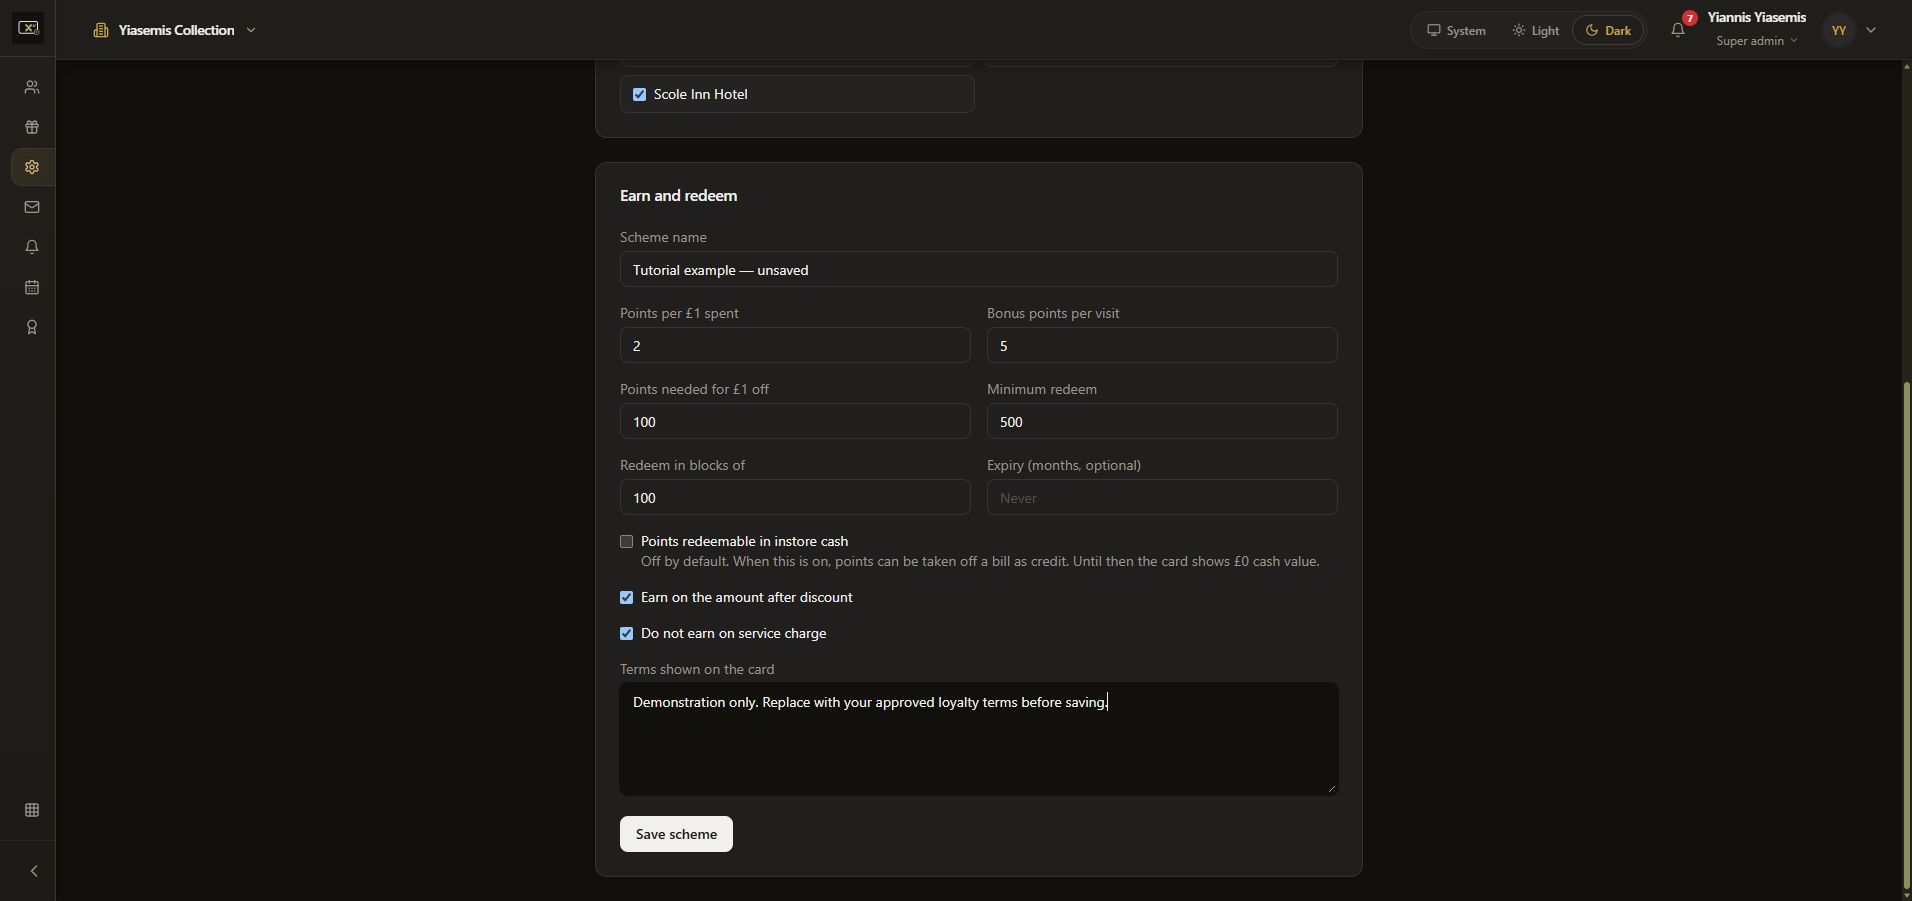Open the envelope mail sidebar icon
Viewport: 1912px width, 901px height.
32,208
